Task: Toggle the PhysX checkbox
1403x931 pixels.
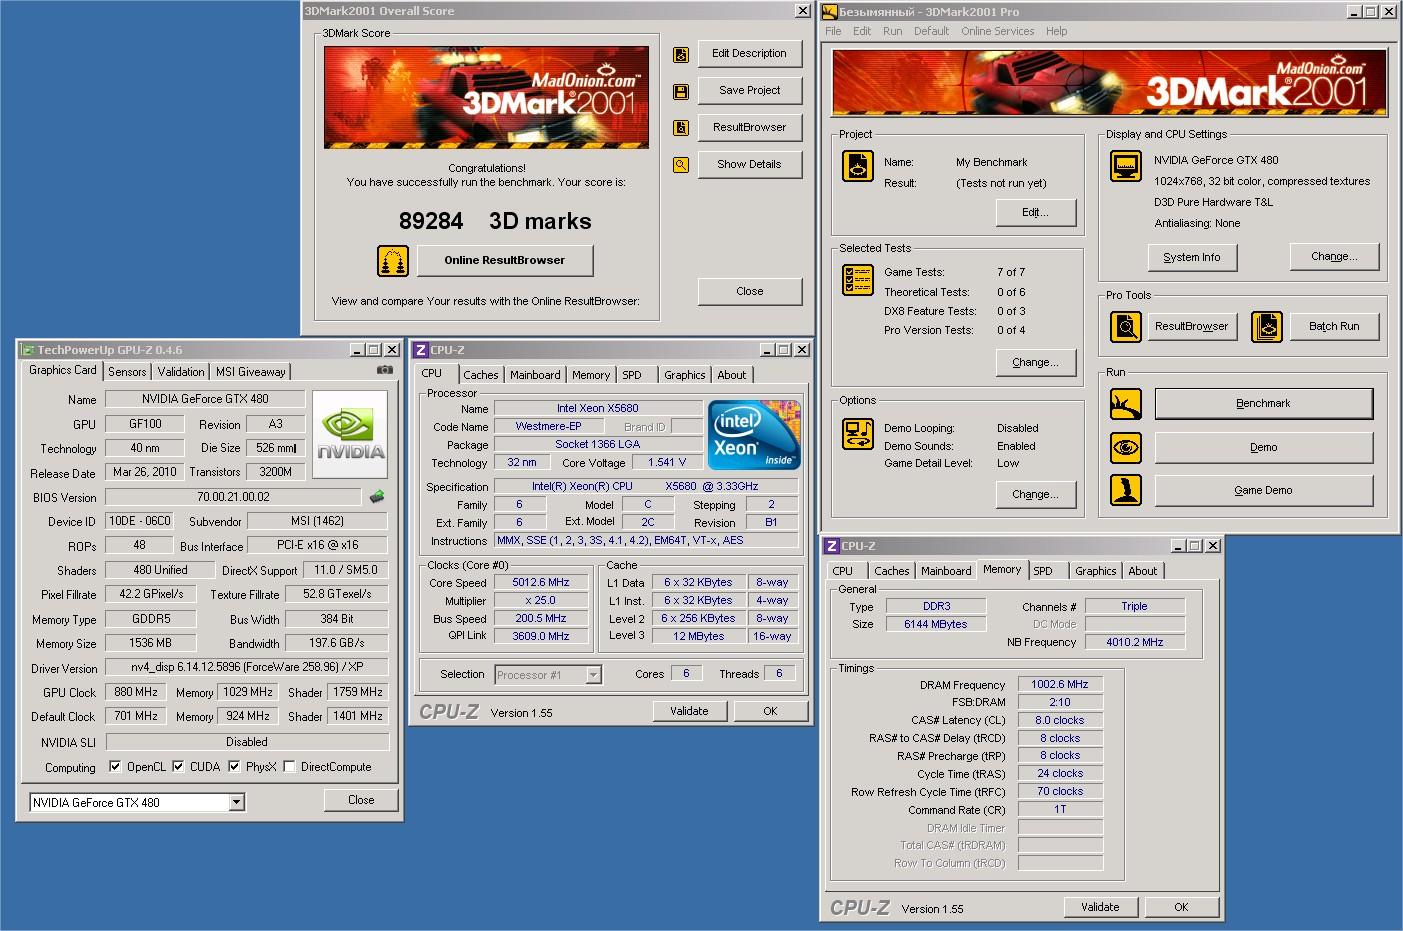Action: pos(234,767)
